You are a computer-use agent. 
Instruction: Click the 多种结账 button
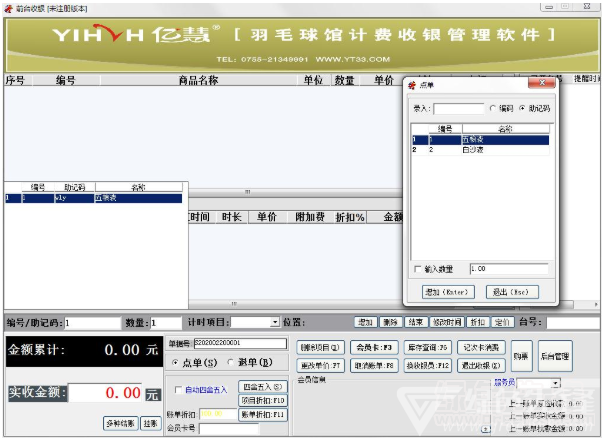(x=121, y=423)
